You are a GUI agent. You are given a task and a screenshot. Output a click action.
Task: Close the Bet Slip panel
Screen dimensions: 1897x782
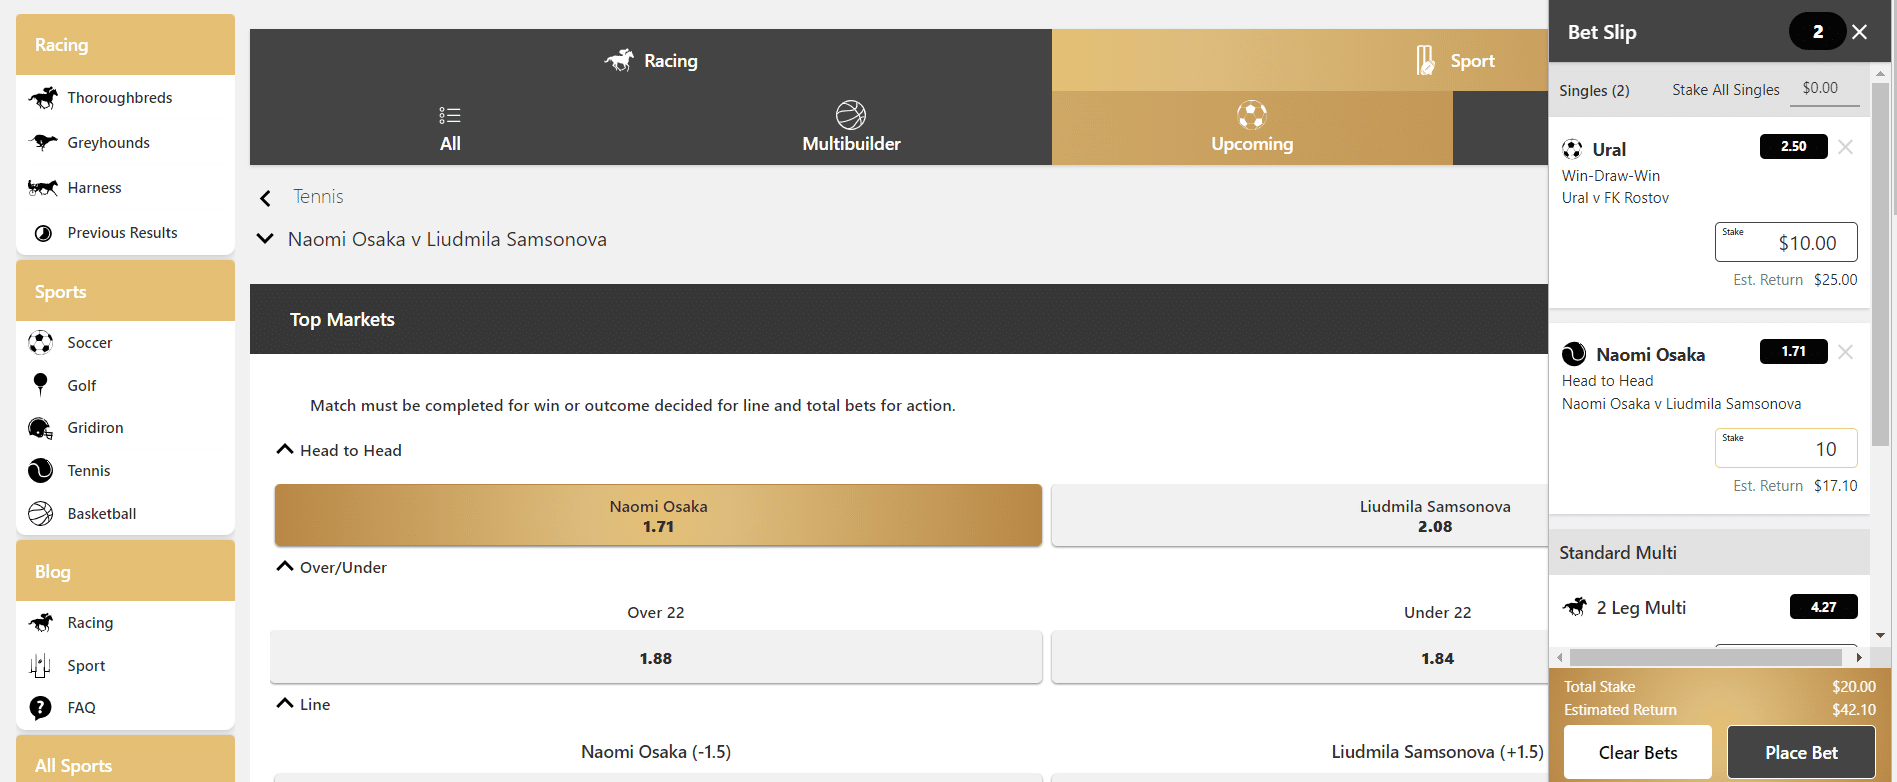pyautogui.click(x=1860, y=32)
